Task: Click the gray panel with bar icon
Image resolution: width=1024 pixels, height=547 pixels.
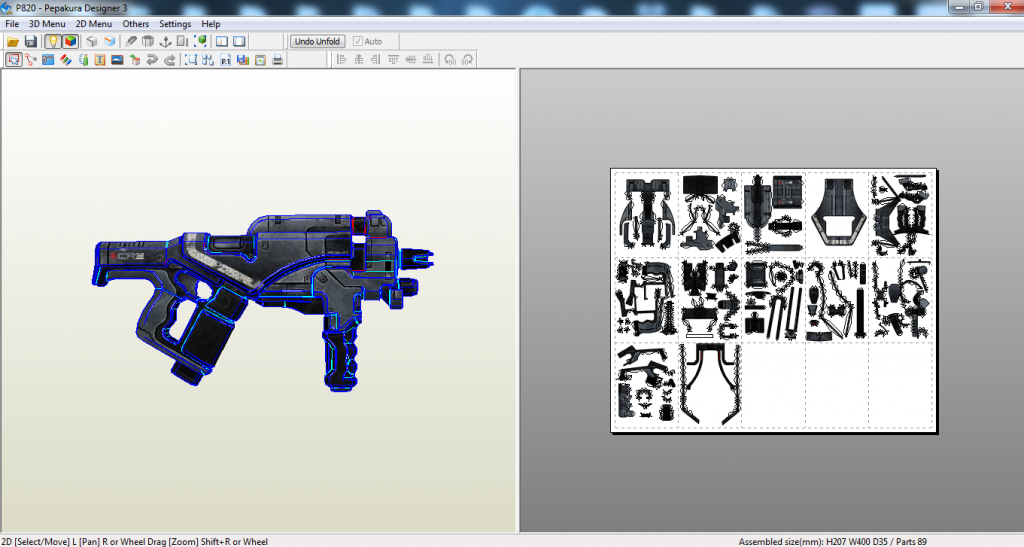Action: click(183, 41)
